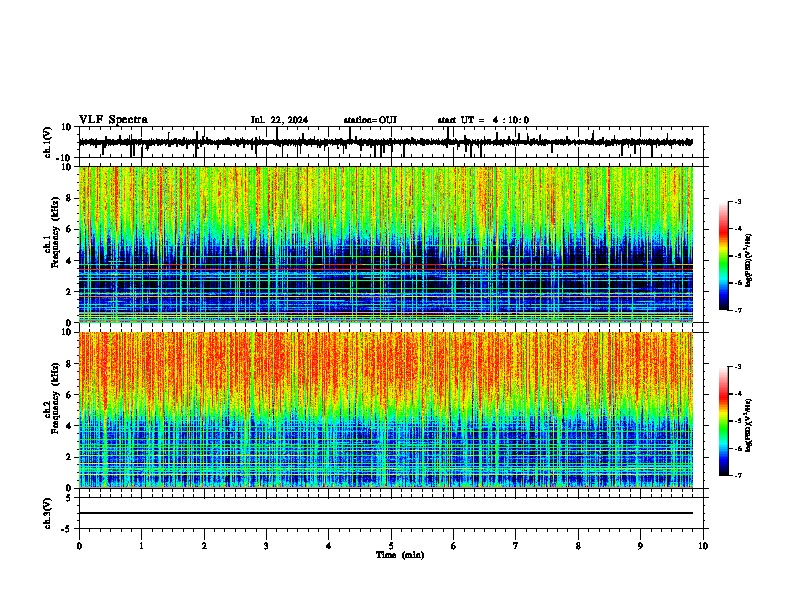Click the time-axis tick label 0
792x612 pixels.
[79, 546]
